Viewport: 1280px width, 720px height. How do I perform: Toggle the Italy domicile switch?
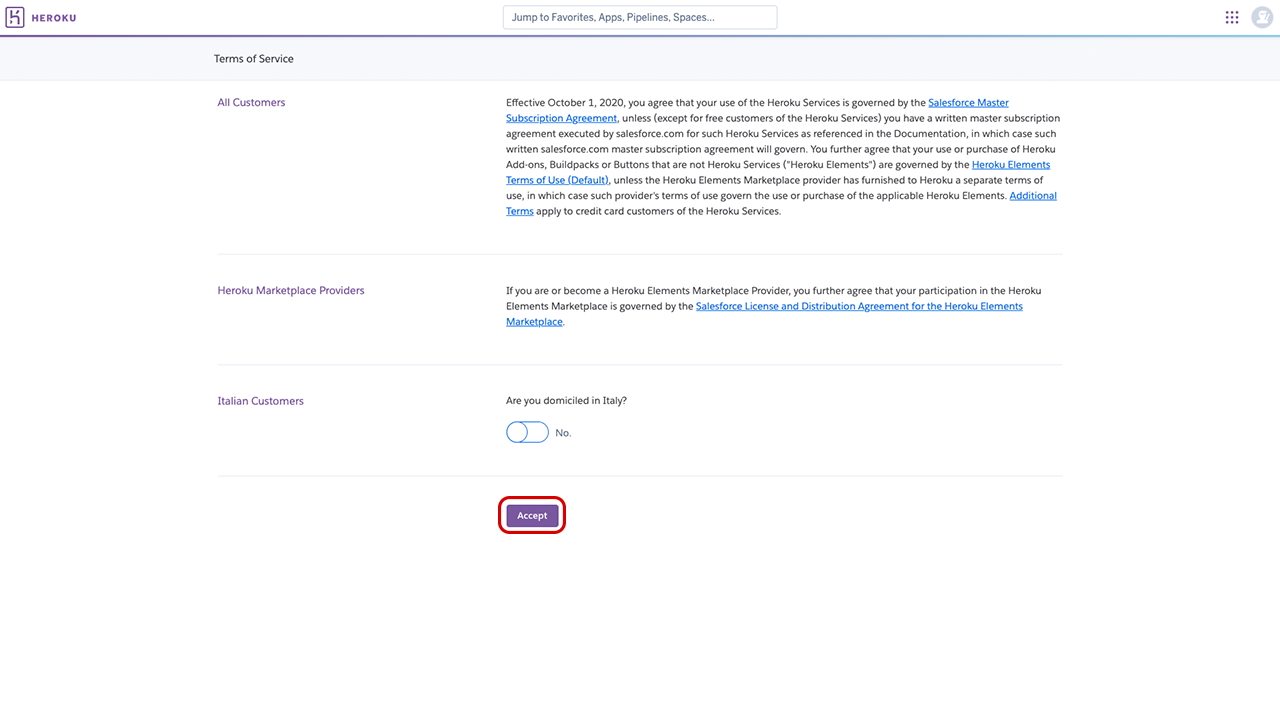tap(527, 432)
